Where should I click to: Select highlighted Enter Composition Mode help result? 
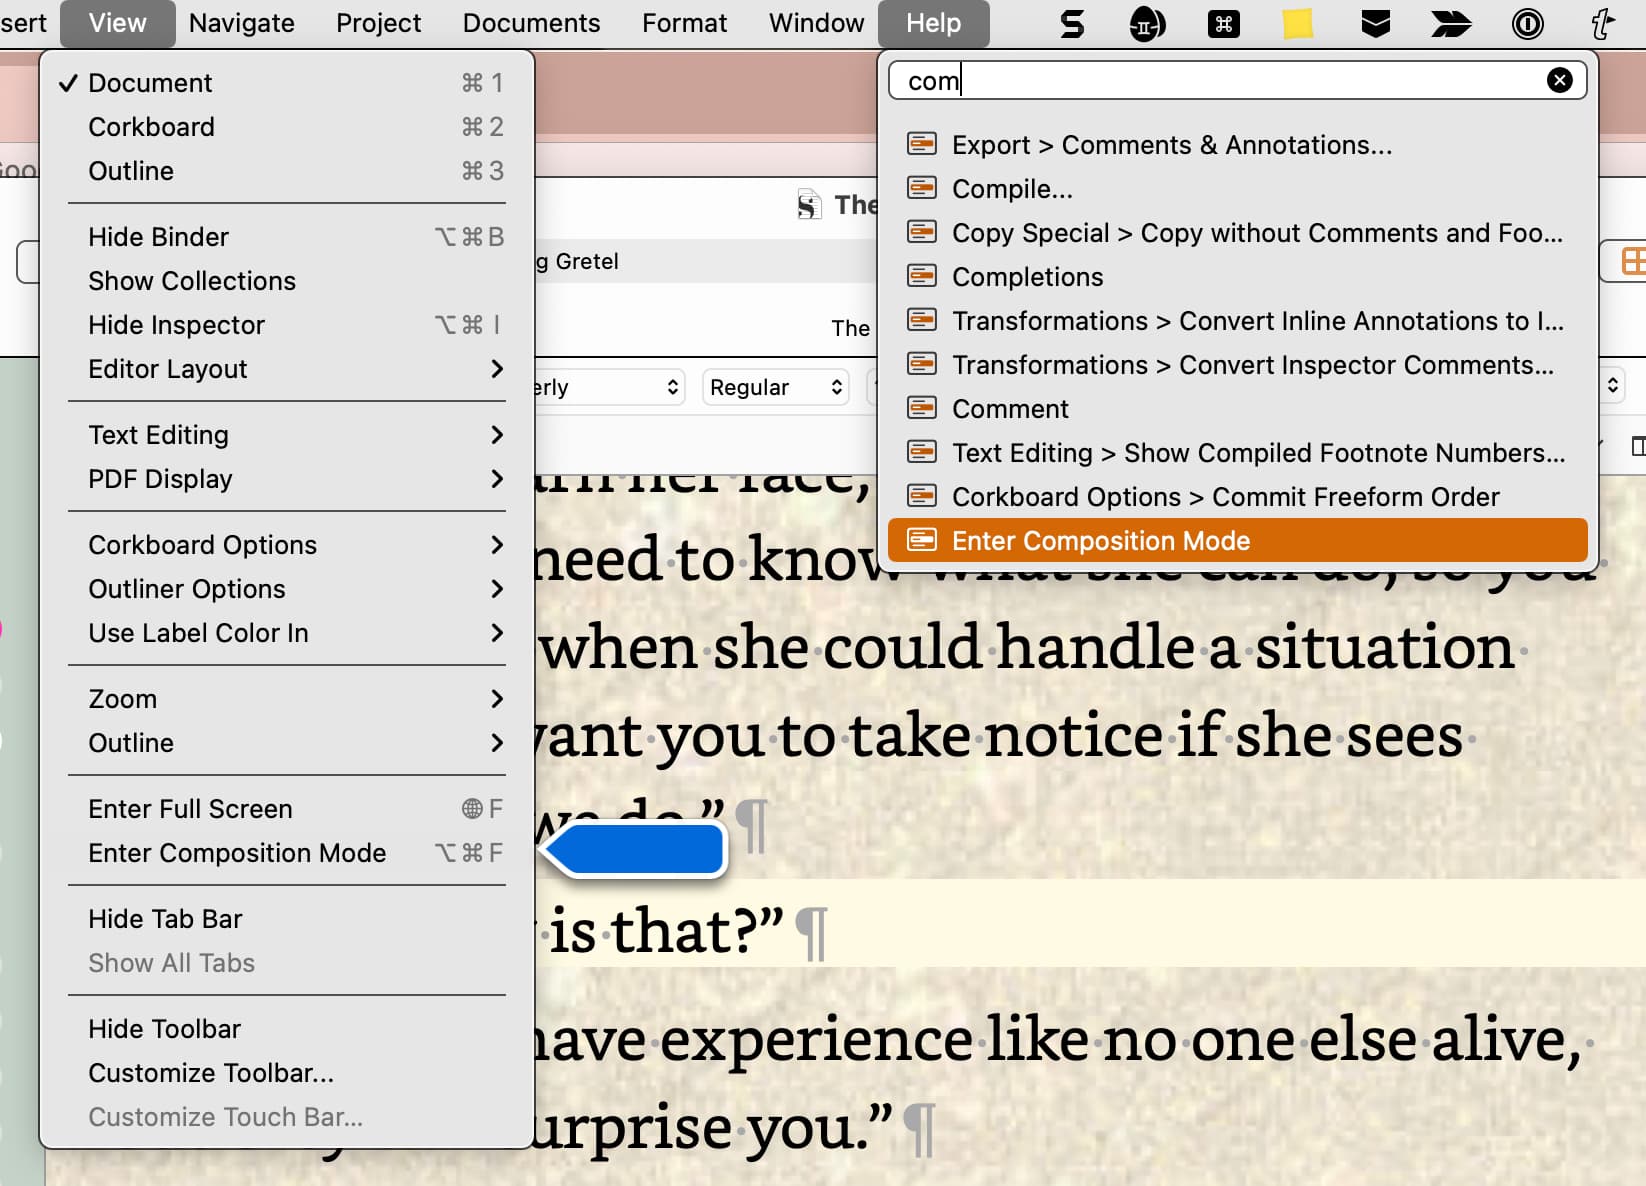point(1238,541)
